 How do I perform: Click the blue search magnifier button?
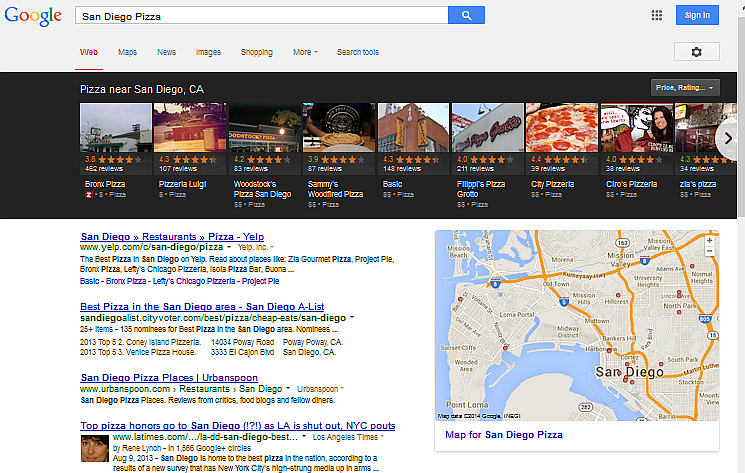point(466,15)
